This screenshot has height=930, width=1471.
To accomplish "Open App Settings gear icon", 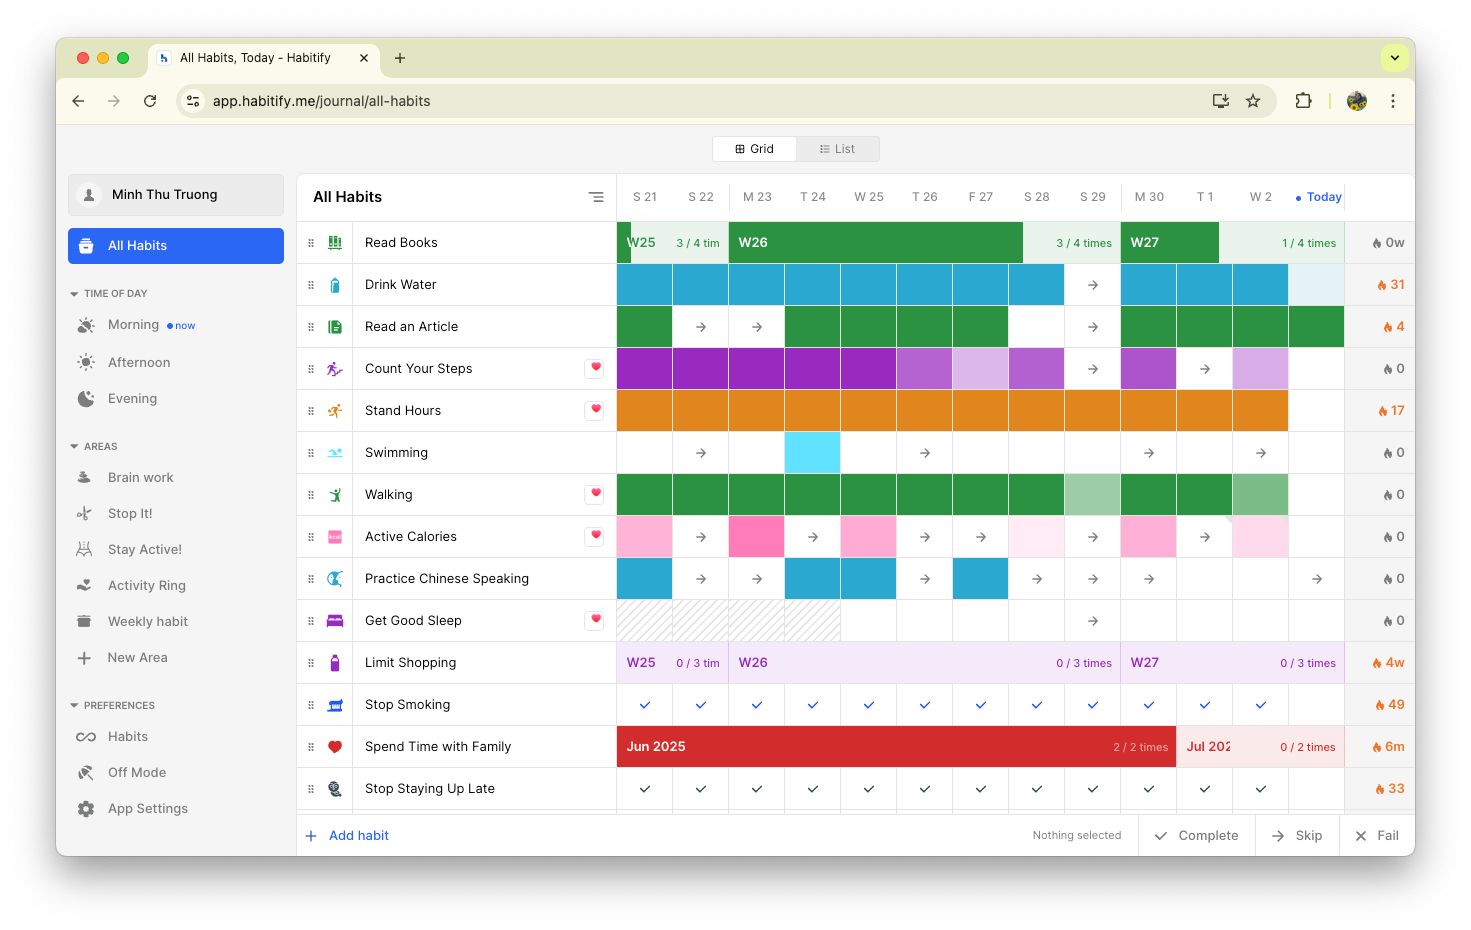I will point(86,809).
